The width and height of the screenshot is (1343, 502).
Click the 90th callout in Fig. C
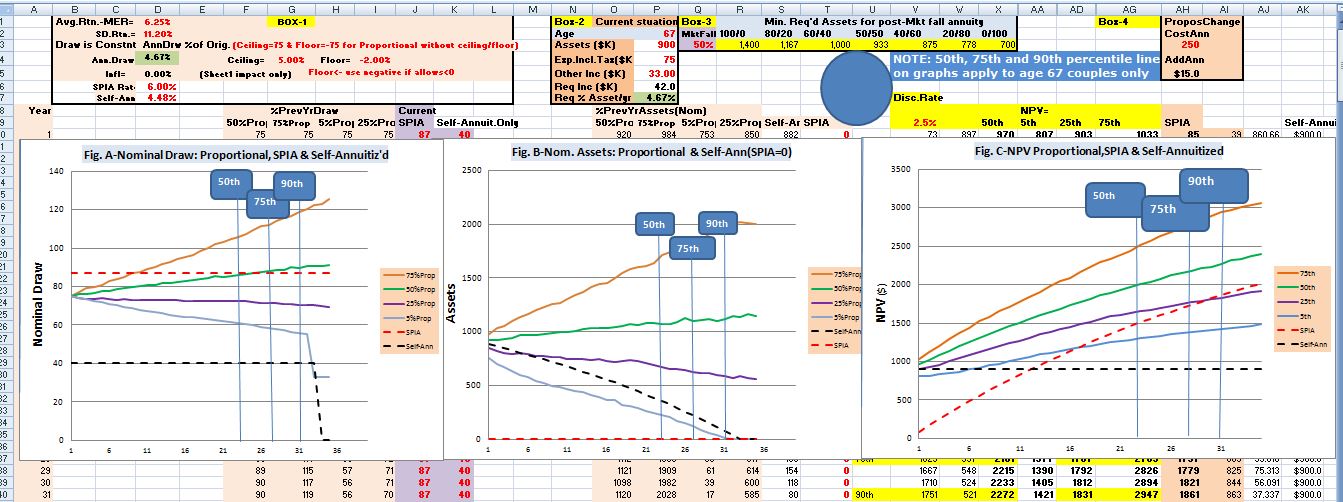[x=1212, y=182]
